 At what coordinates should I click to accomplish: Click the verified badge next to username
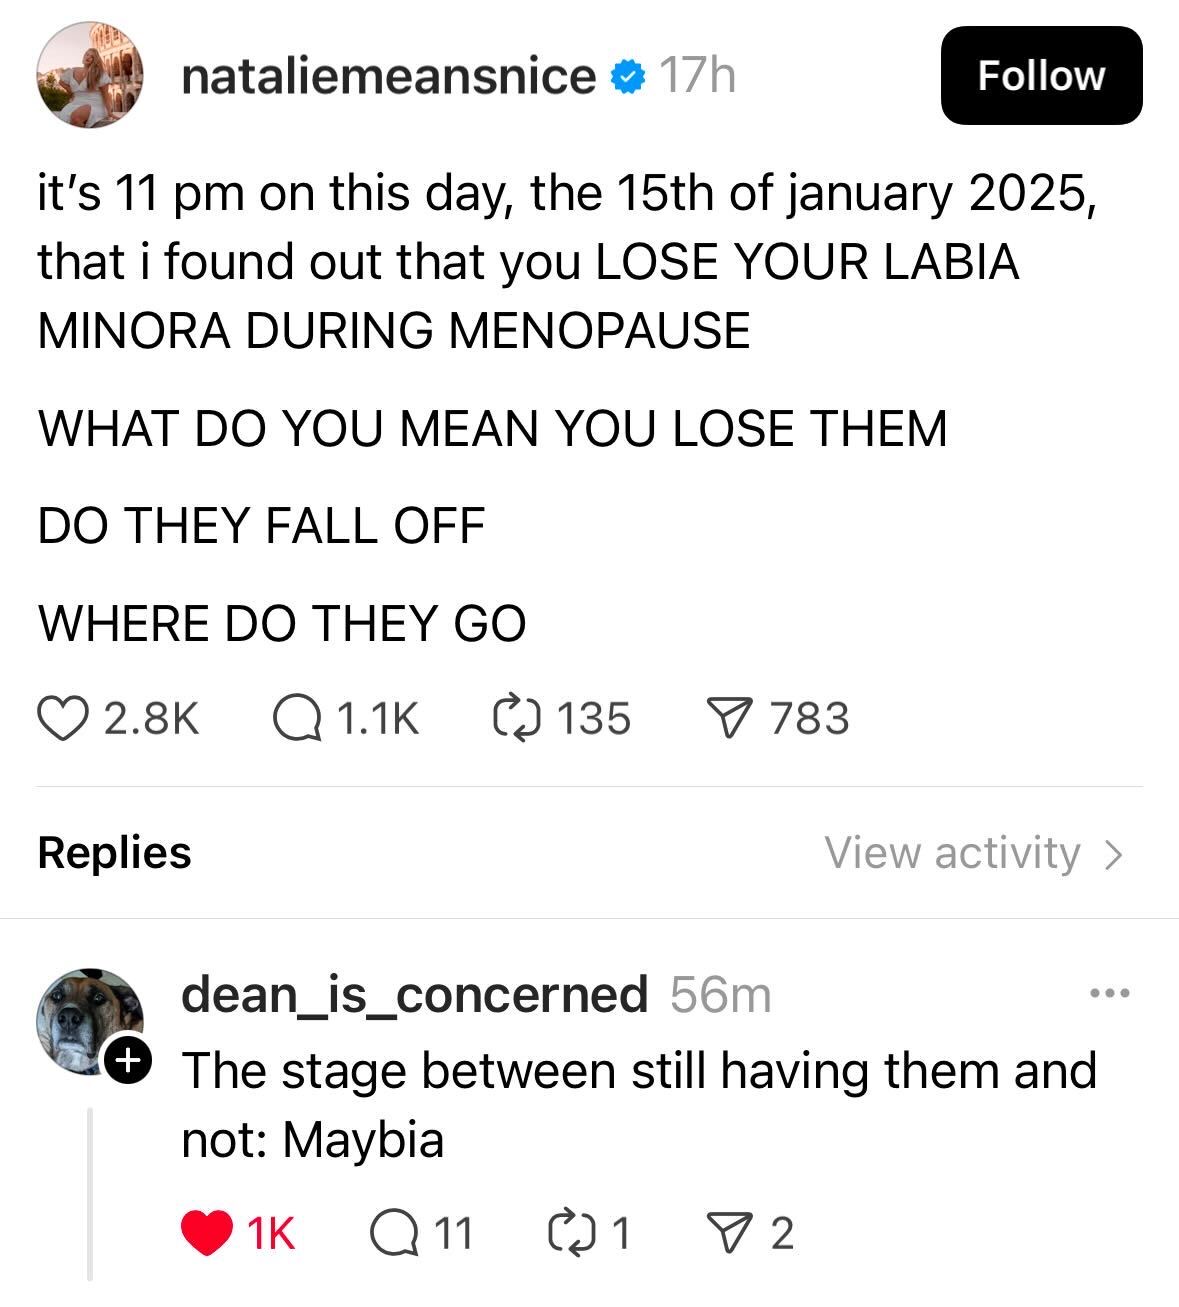pyautogui.click(x=627, y=77)
